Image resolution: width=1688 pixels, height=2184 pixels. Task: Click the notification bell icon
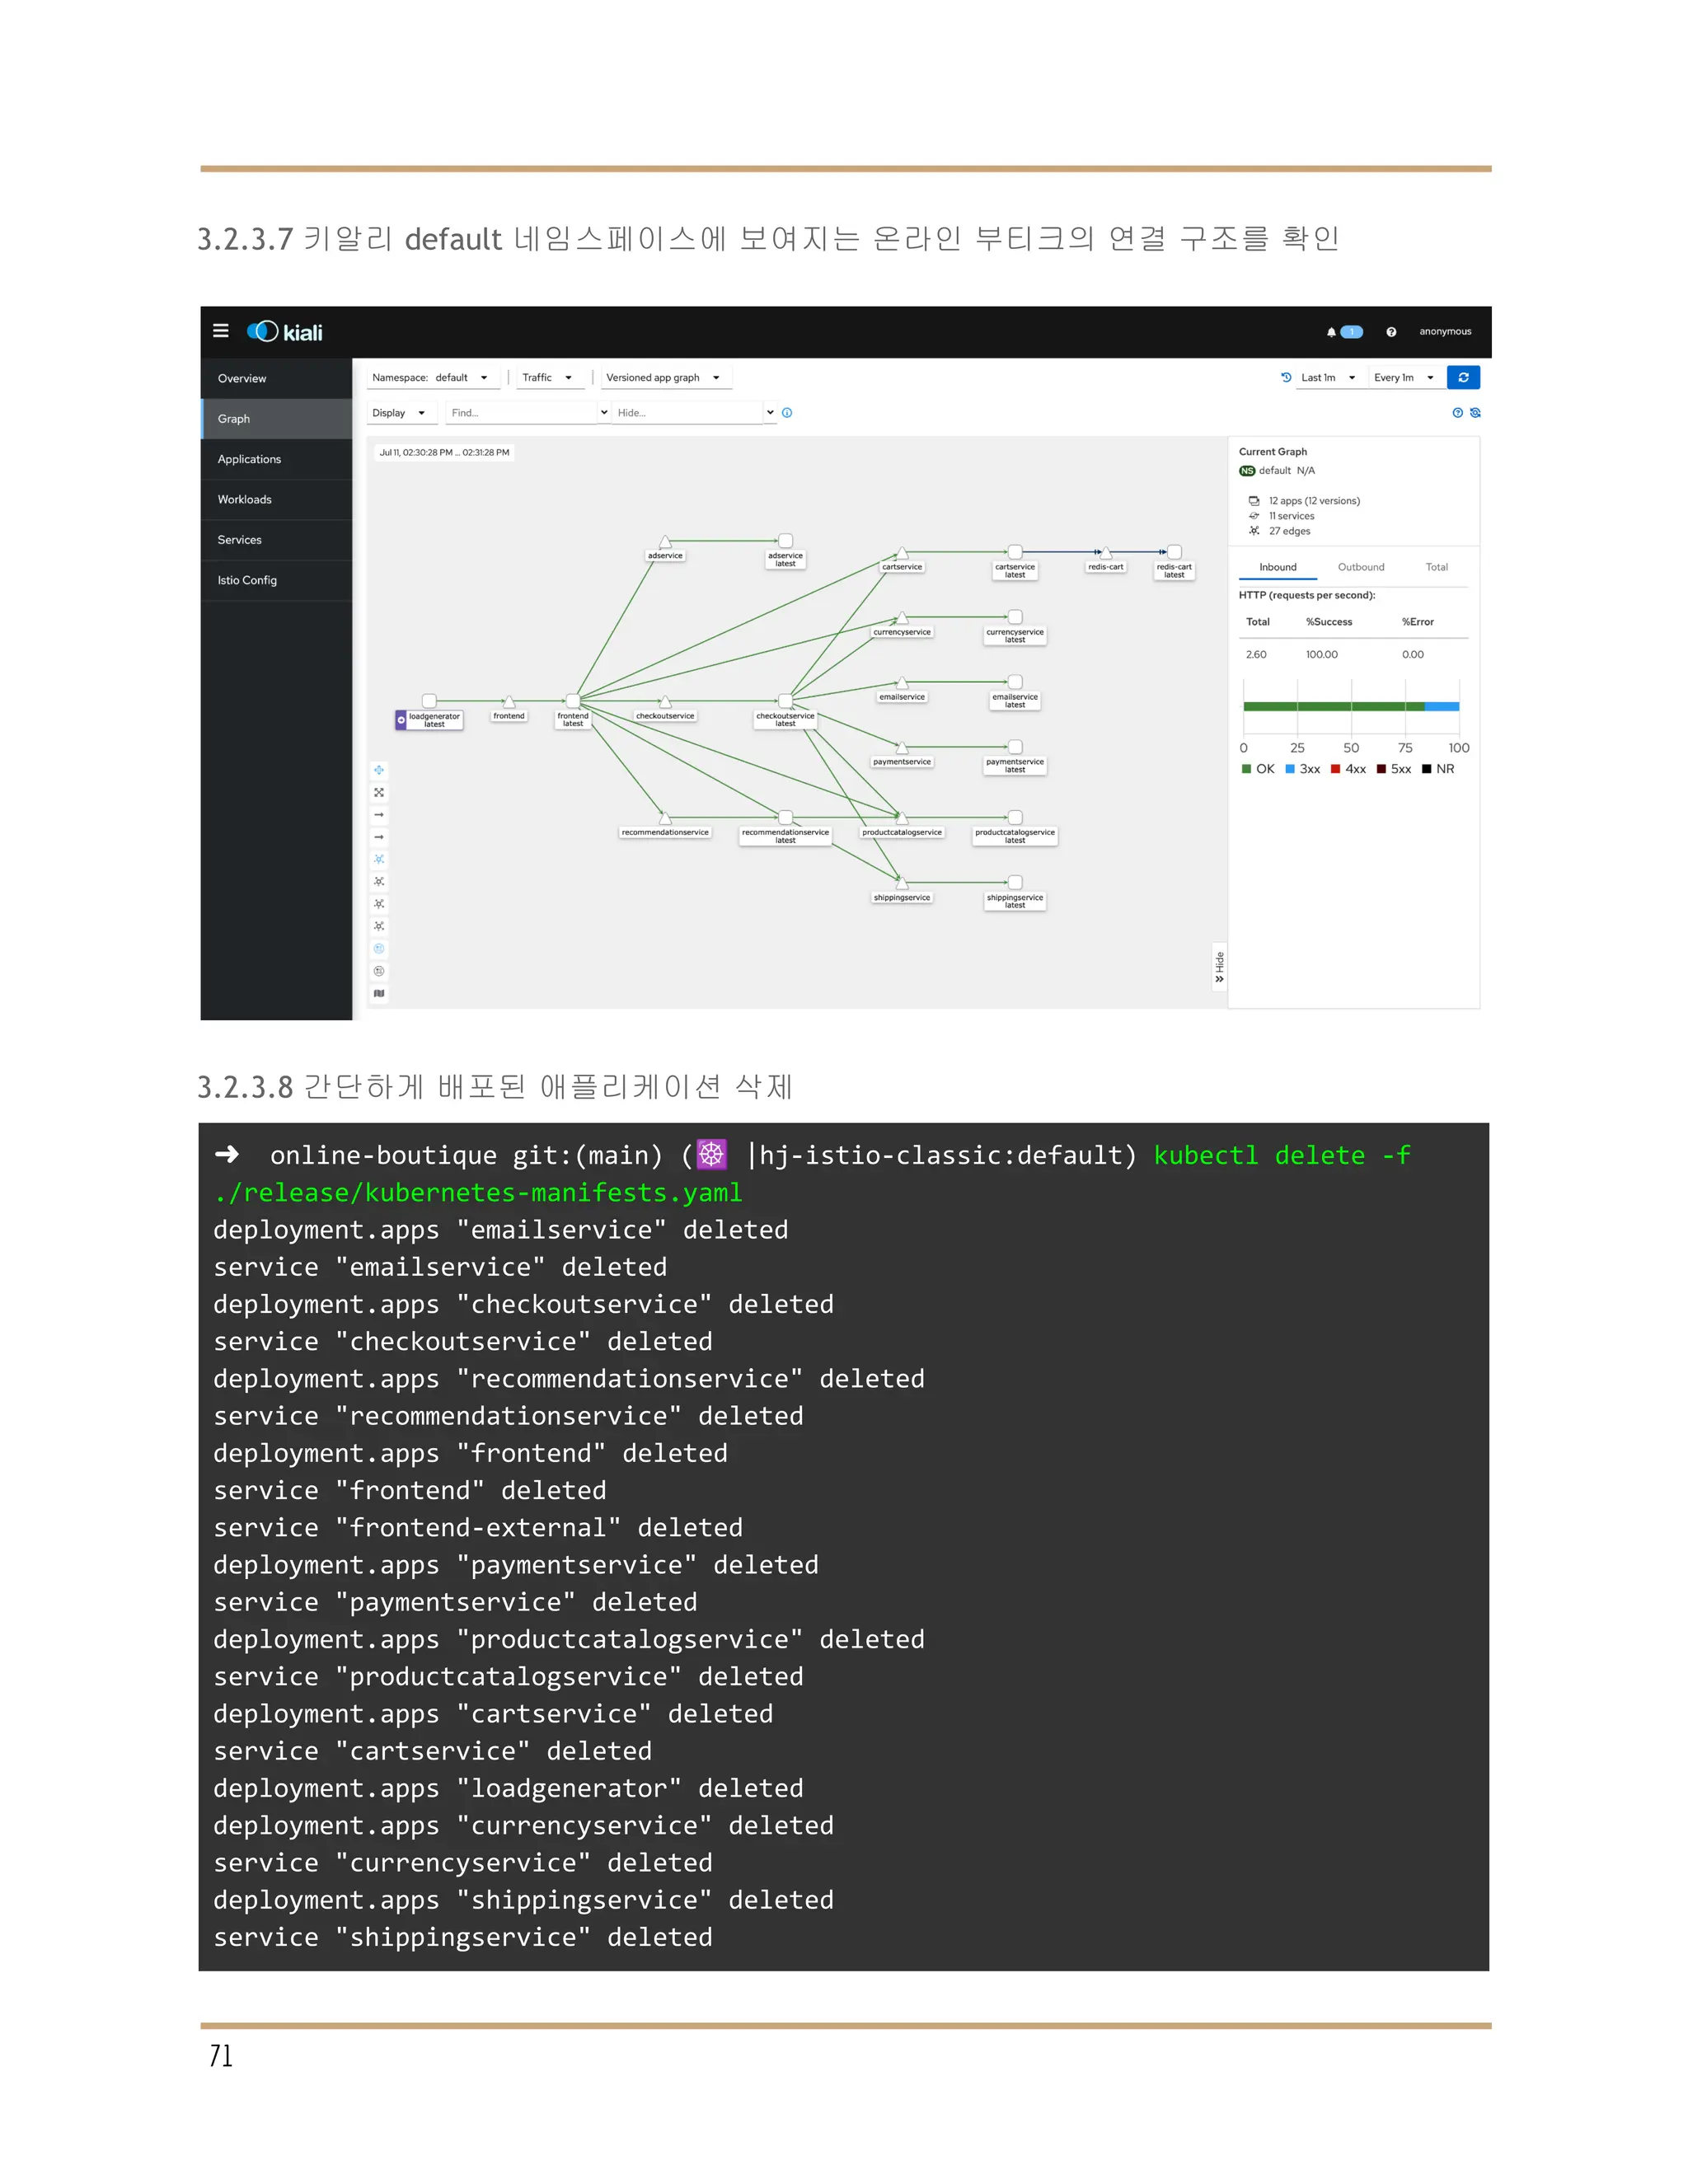(1331, 332)
